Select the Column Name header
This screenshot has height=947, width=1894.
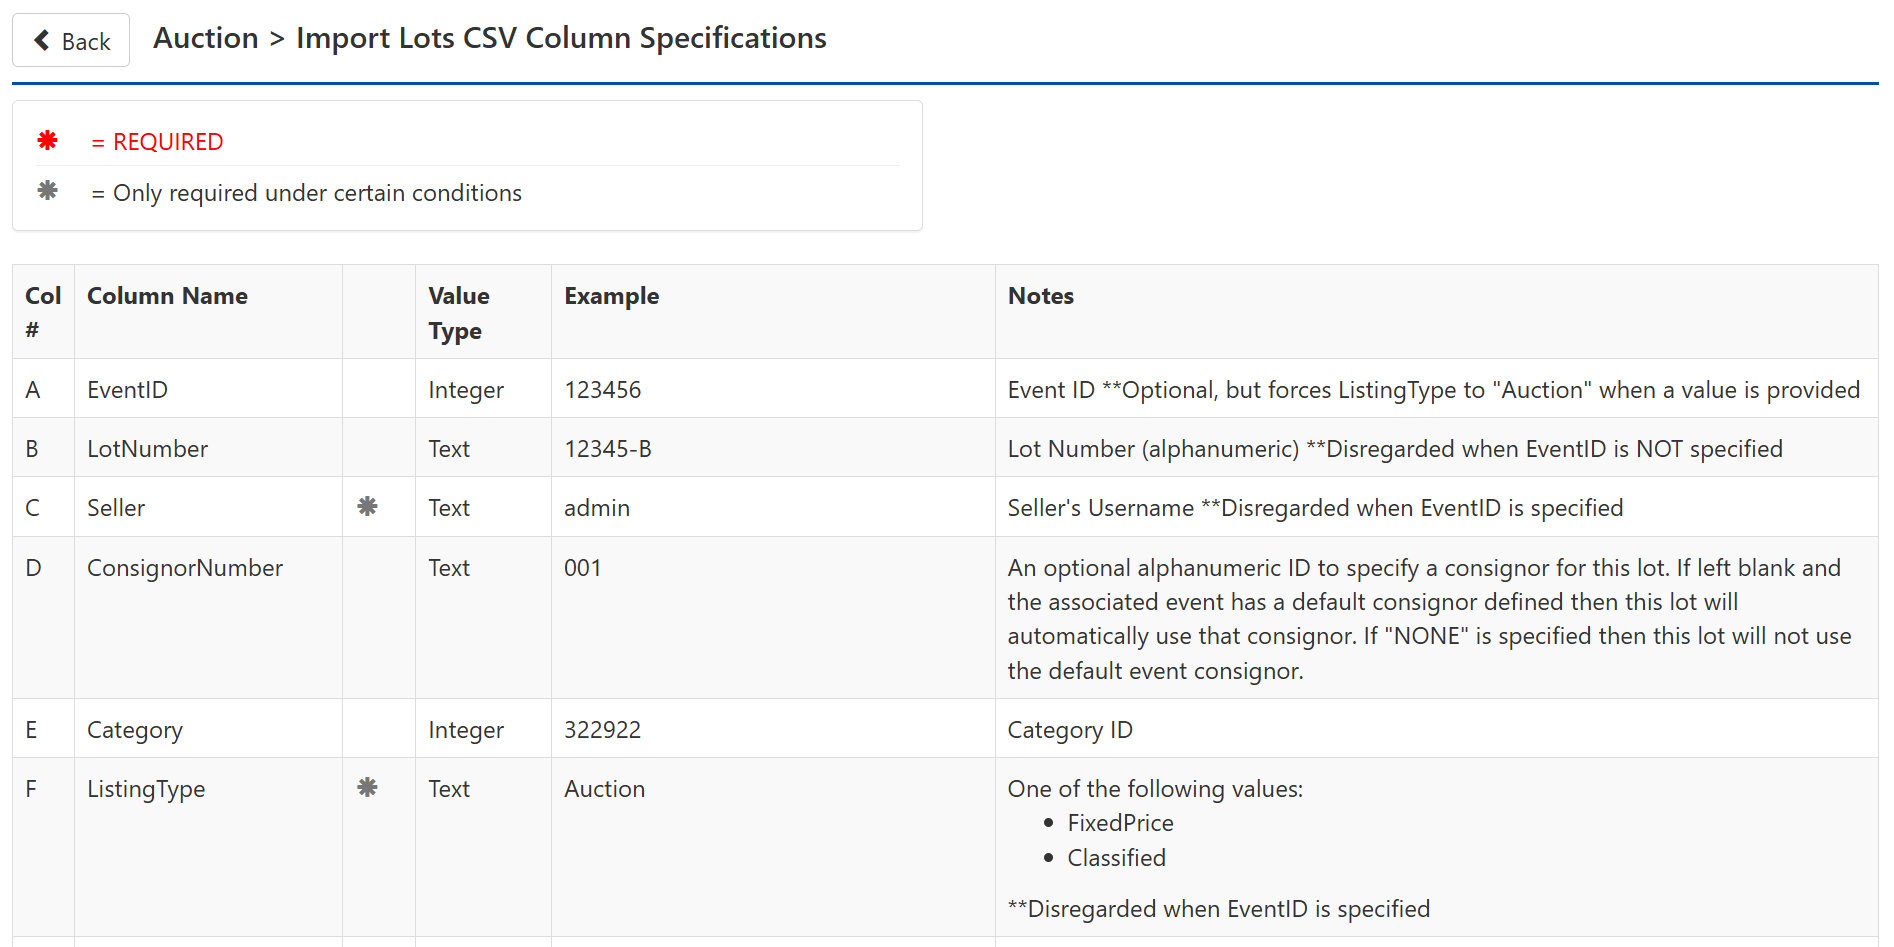point(167,296)
